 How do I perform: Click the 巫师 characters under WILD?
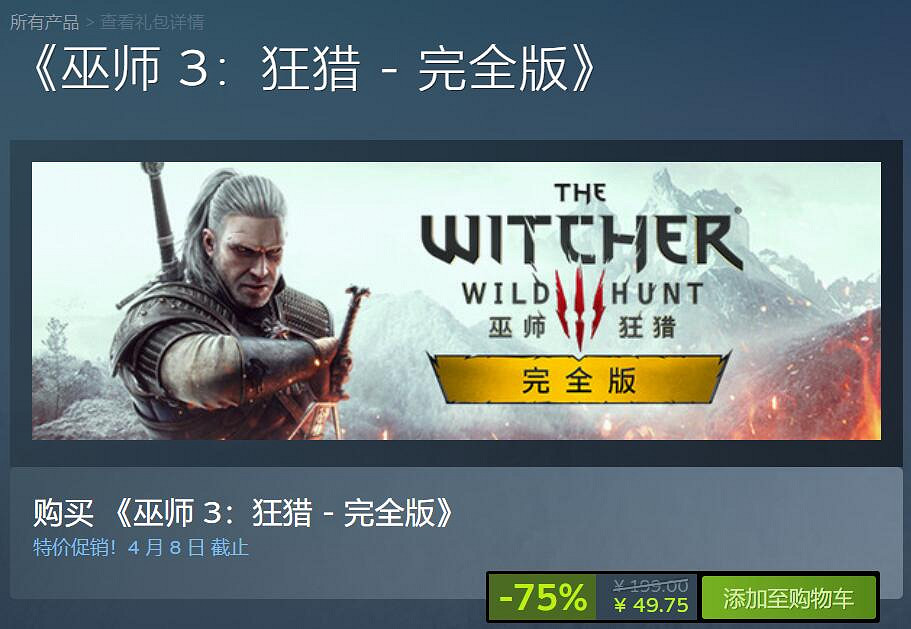pos(517,327)
